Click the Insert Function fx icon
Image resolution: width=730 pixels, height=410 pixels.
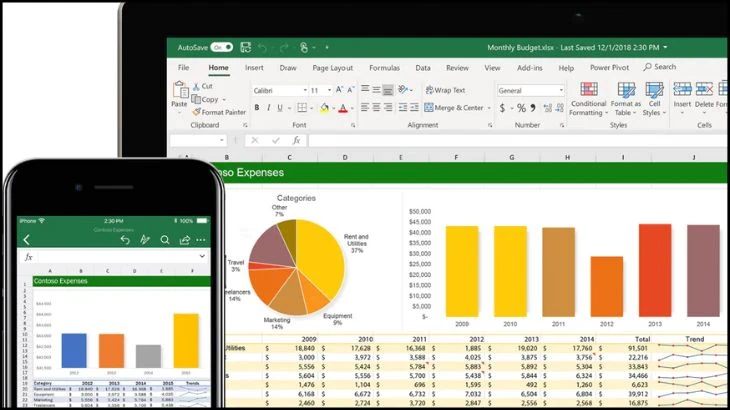point(296,140)
